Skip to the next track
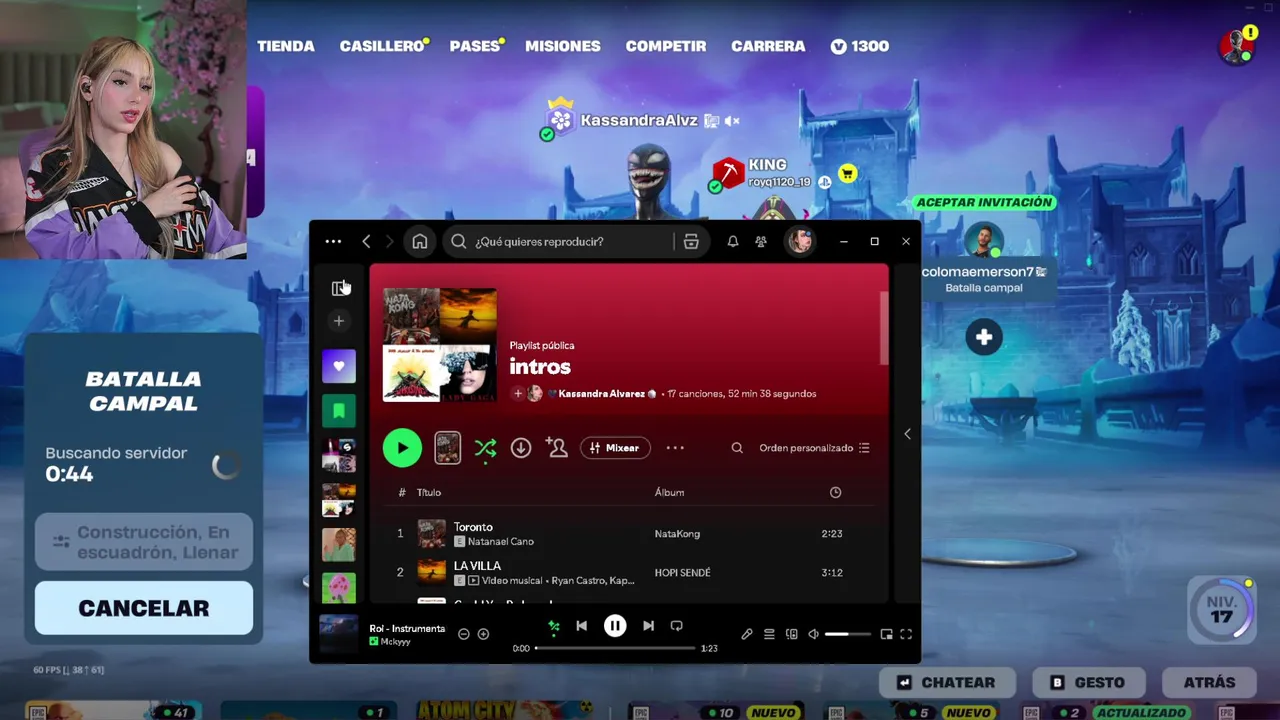Screen dimensions: 1280x720 648,626
